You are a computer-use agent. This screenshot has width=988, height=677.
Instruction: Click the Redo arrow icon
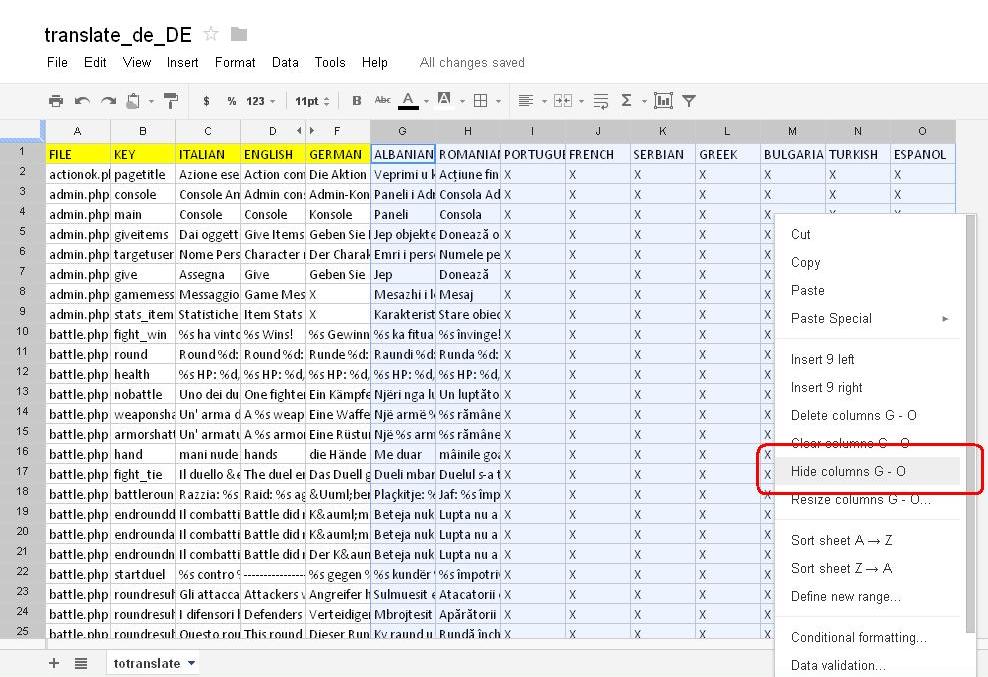coord(108,101)
